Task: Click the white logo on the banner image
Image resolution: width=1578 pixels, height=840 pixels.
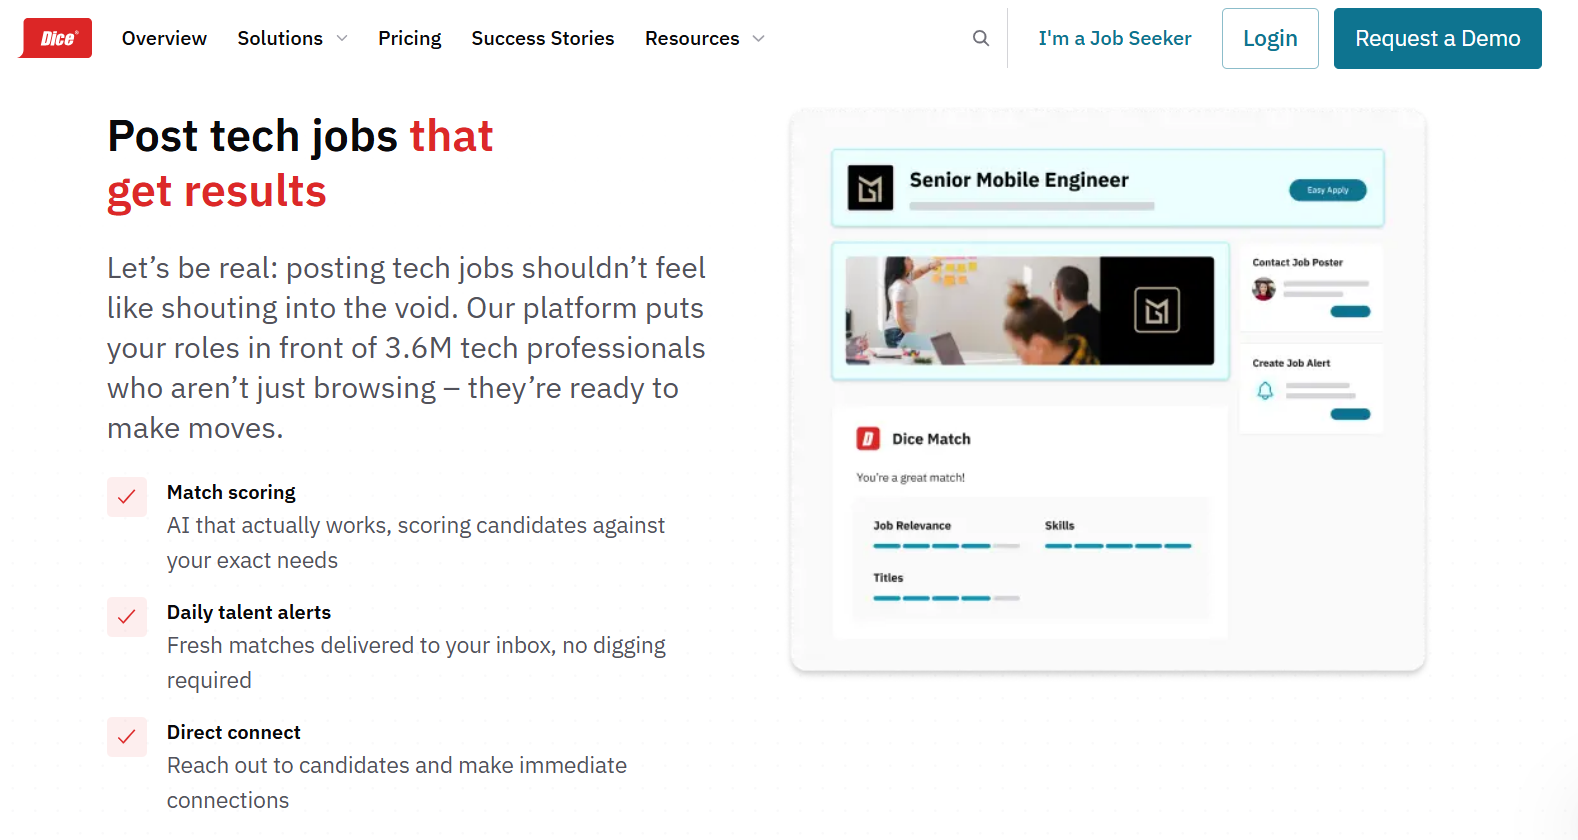Action: coord(1156,311)
